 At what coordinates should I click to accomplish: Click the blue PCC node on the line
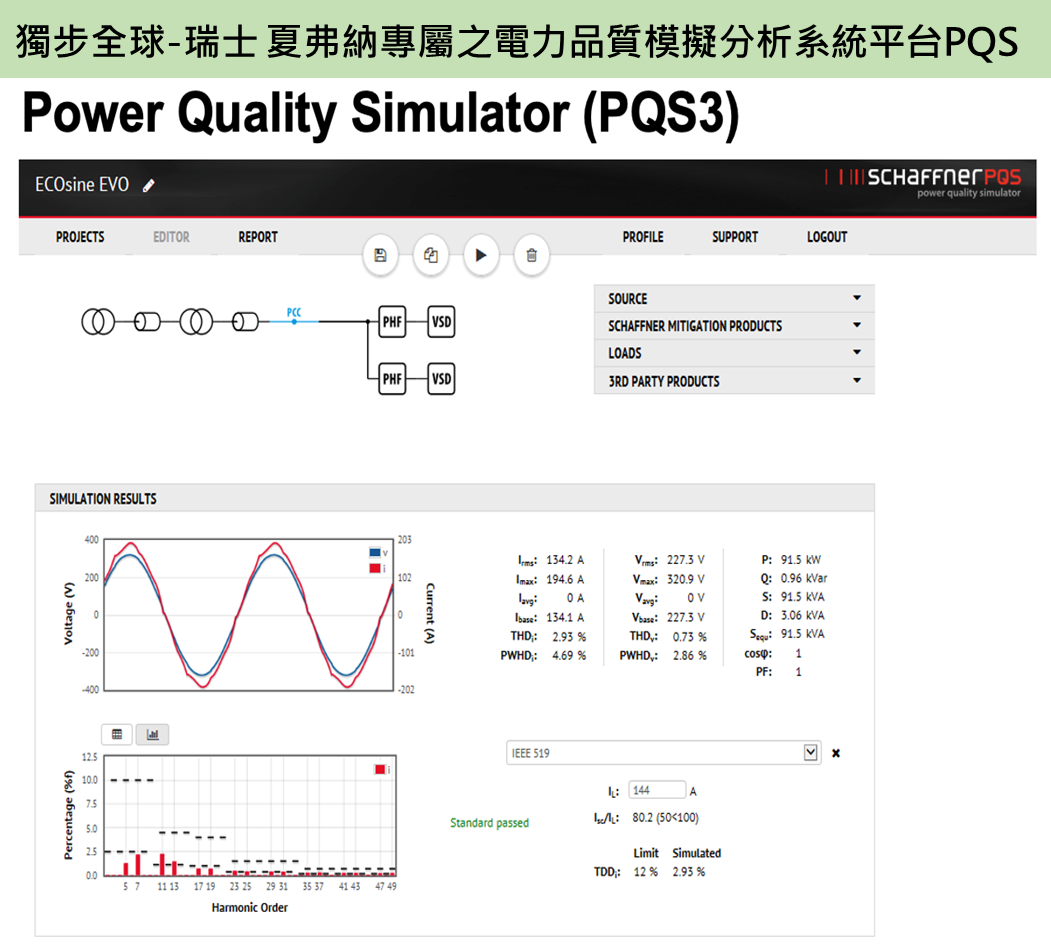[x=294, y=322]
